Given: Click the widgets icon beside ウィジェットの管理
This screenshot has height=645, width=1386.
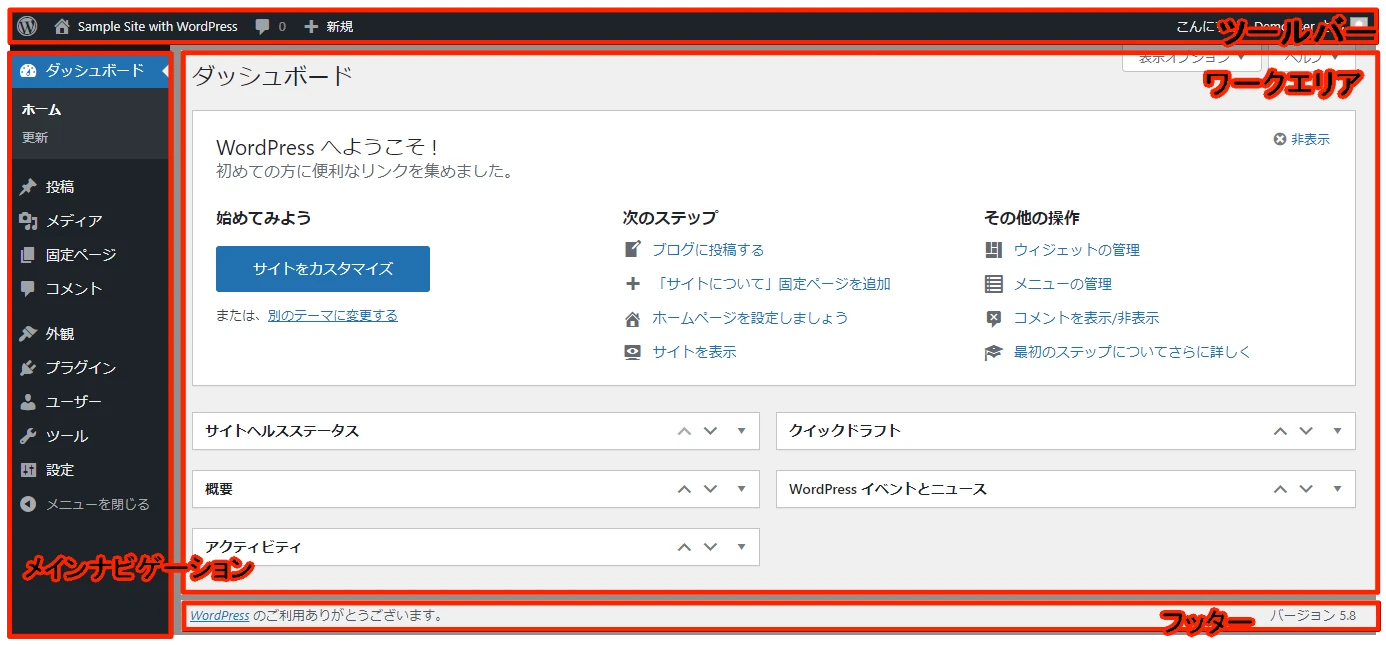Looking at the screenshot, I should click(x=993, y=250).
